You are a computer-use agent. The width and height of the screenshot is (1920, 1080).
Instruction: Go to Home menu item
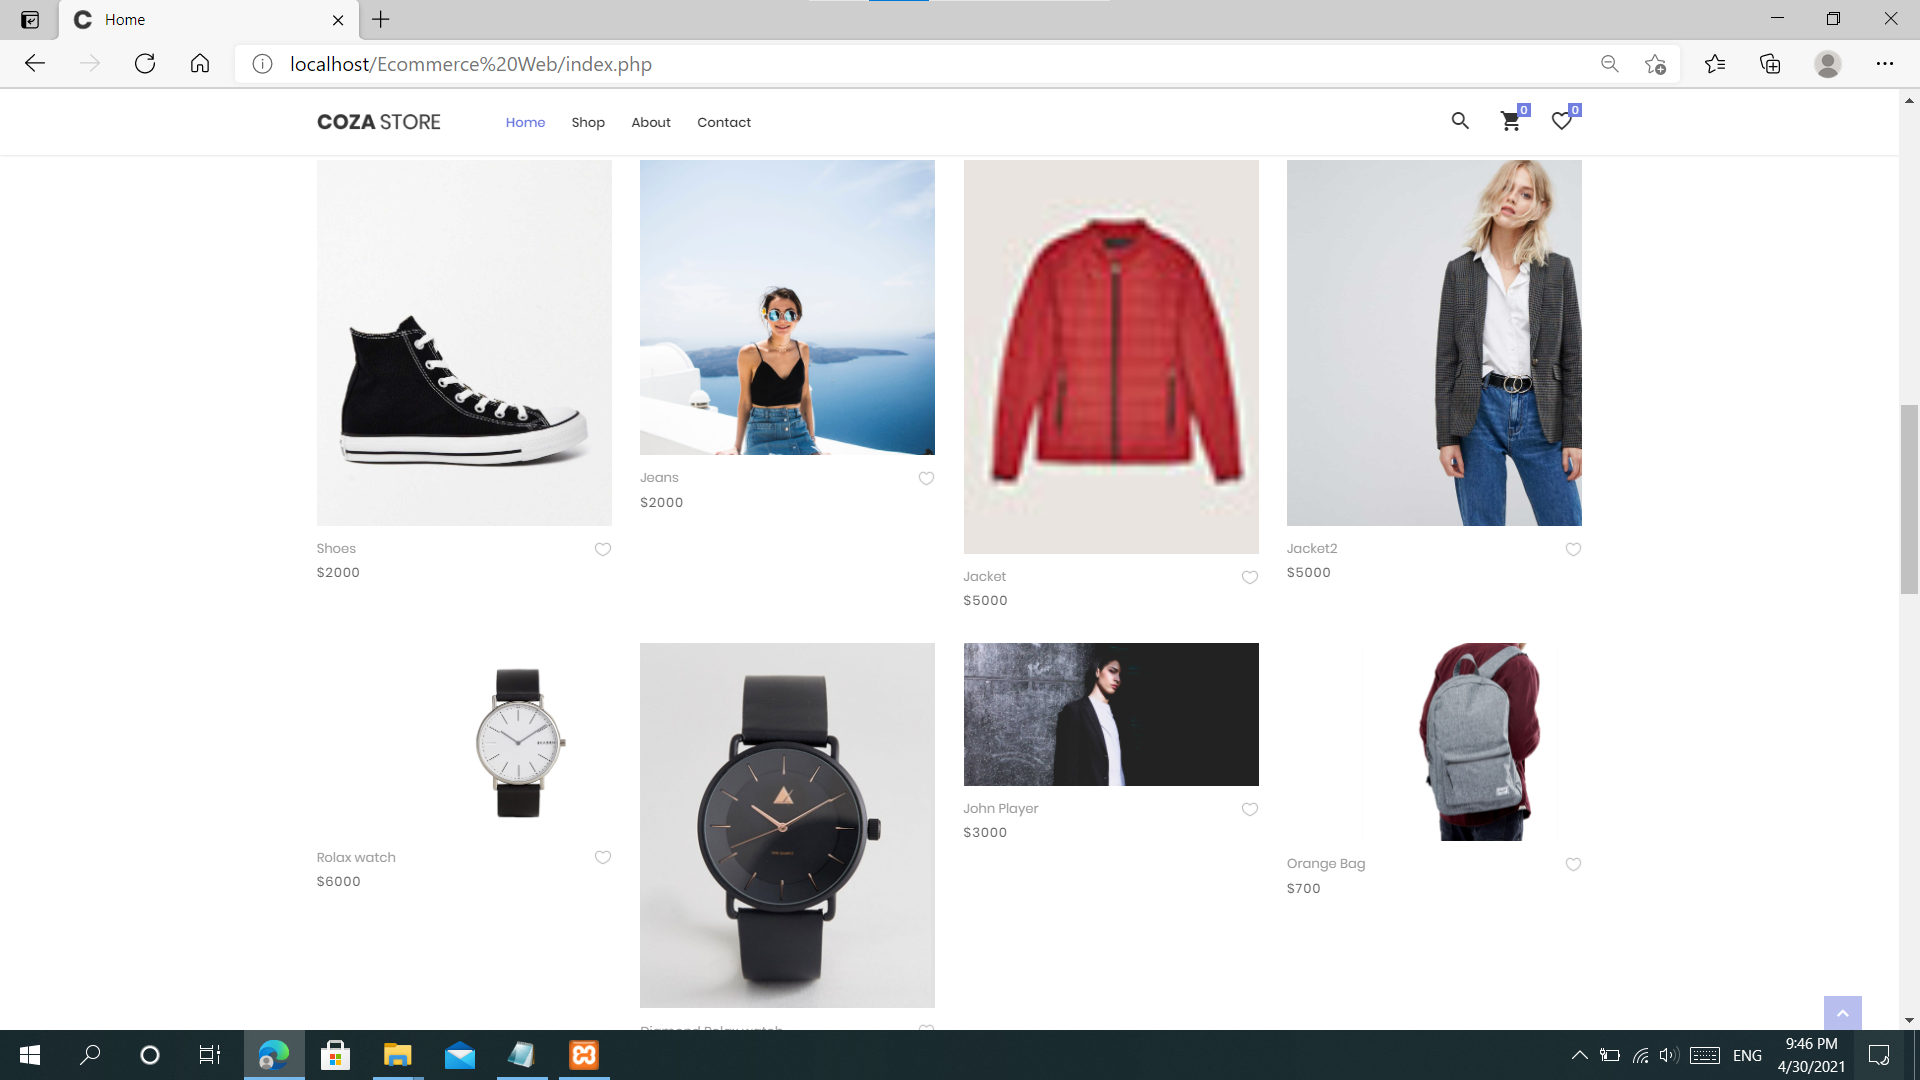[x=525, y=122]
